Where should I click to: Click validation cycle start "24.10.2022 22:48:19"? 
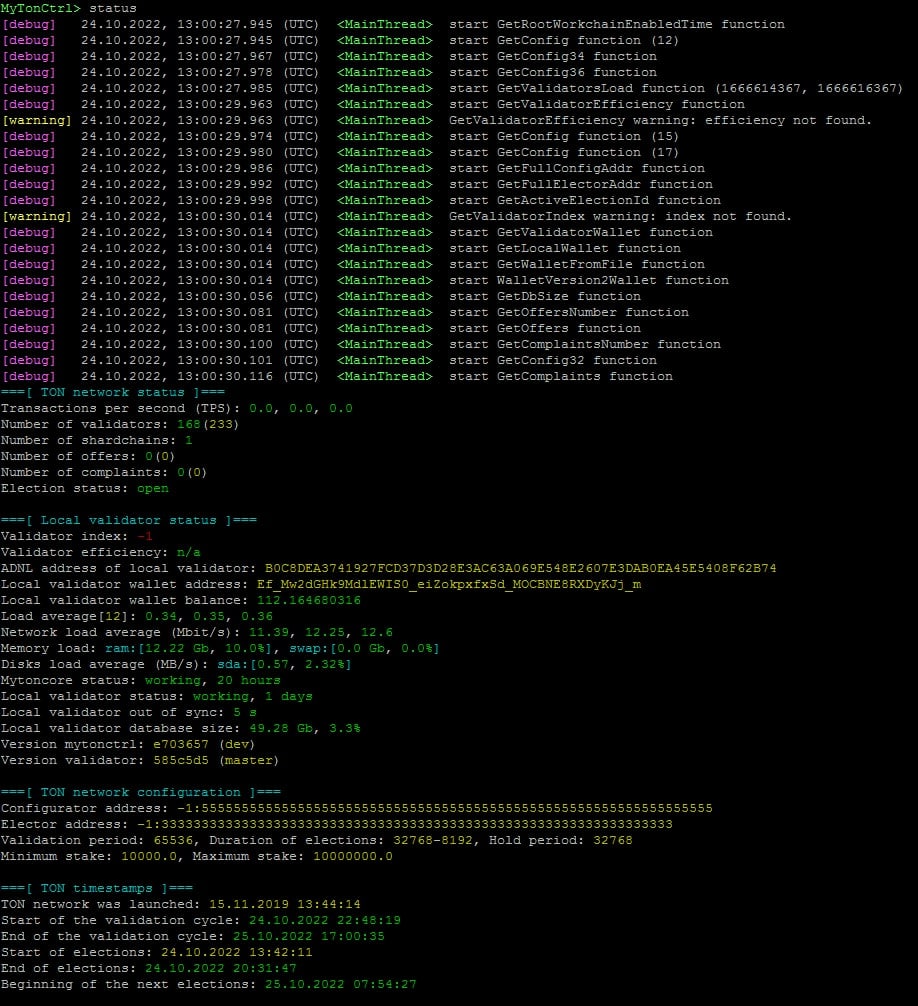pyautogui.click(x=325, y=921)
